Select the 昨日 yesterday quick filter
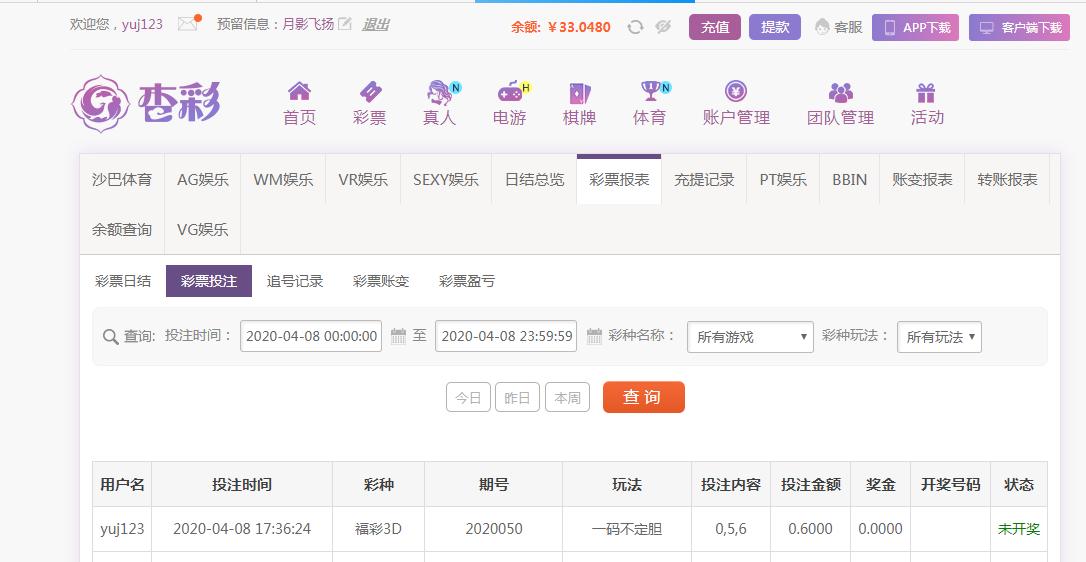The height and width of the screenshot is (562, 1086). click(x=517, y=397)
